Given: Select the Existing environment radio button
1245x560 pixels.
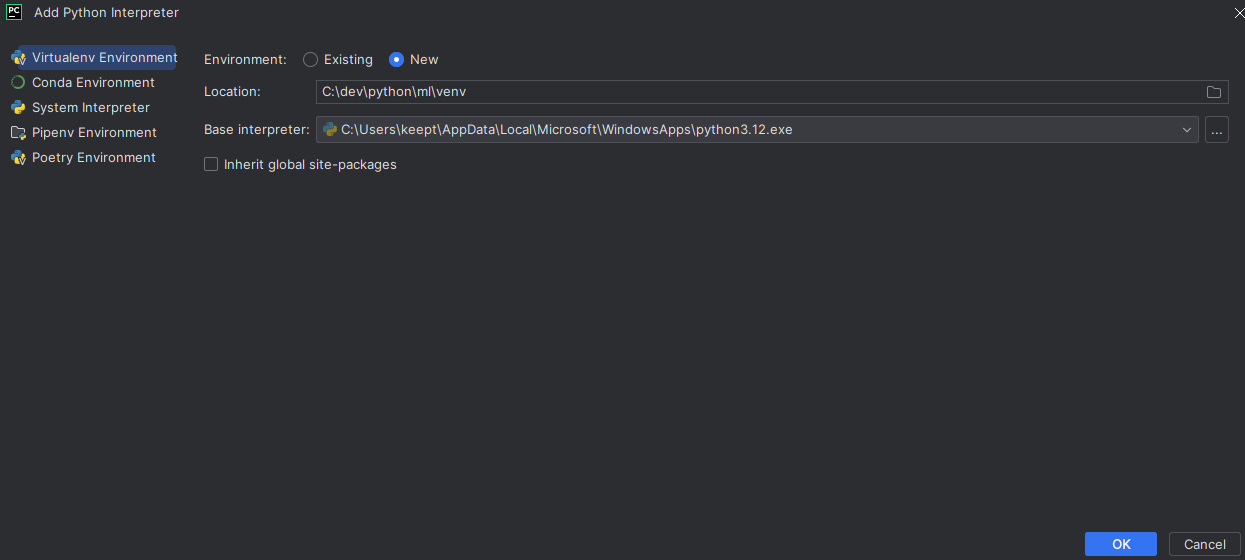Looking at the screenshot, I should 310,59.
